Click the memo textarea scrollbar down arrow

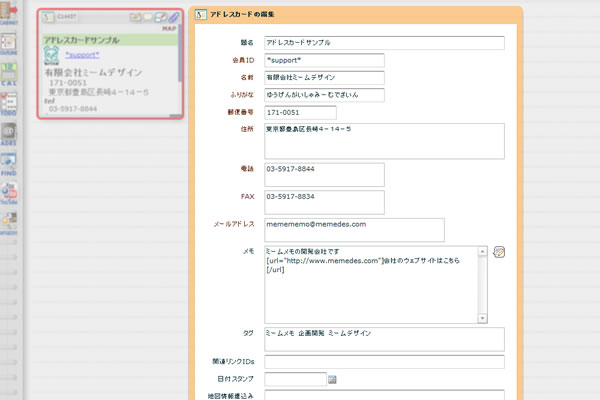coord(483,319)
